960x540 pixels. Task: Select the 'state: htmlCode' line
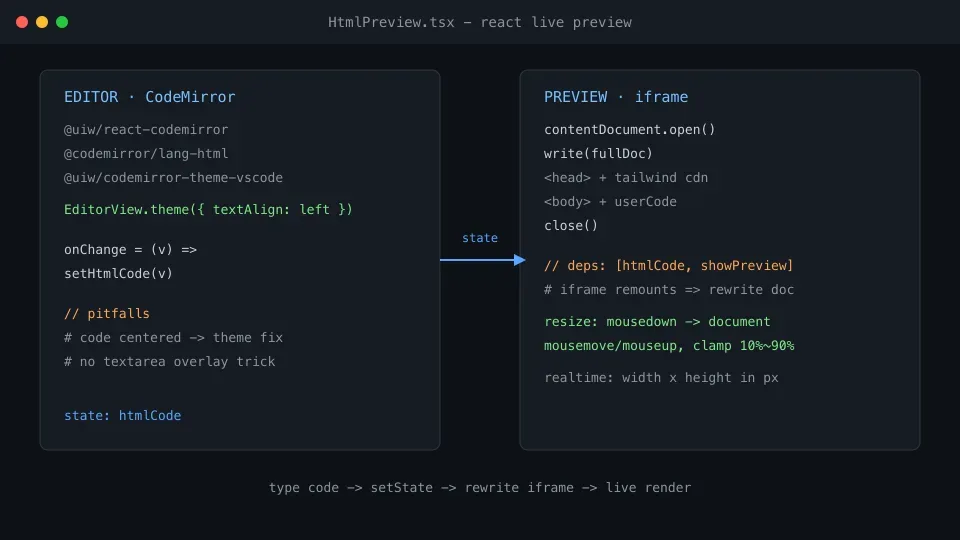pos(122,416)
